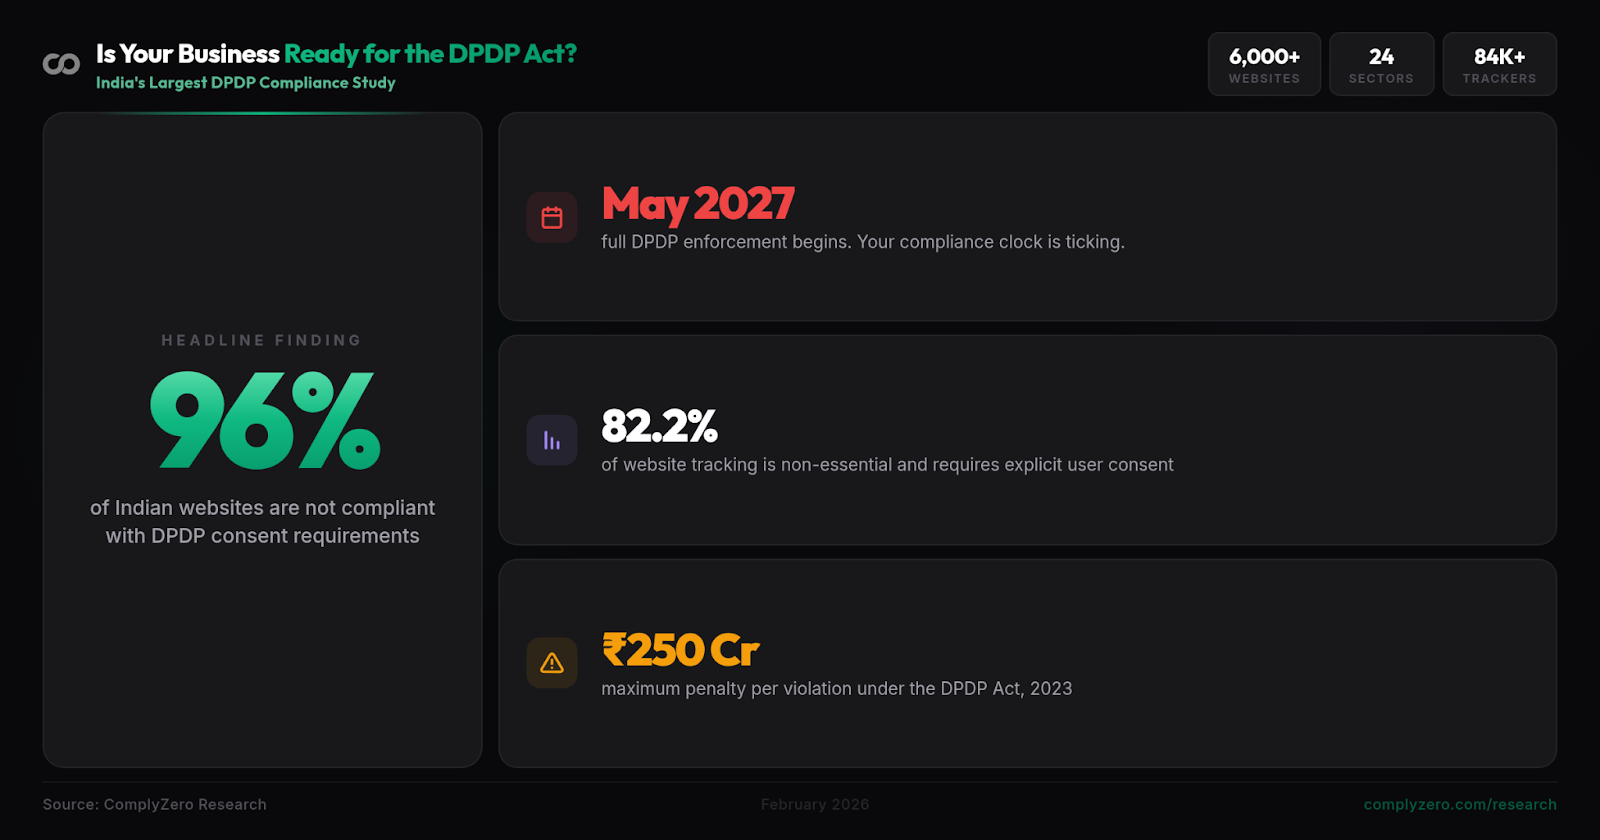This screenshot has height=840, width=1600.
Task: Click the 'February 2026' date in footer
Action: click(x=814, y=805)
